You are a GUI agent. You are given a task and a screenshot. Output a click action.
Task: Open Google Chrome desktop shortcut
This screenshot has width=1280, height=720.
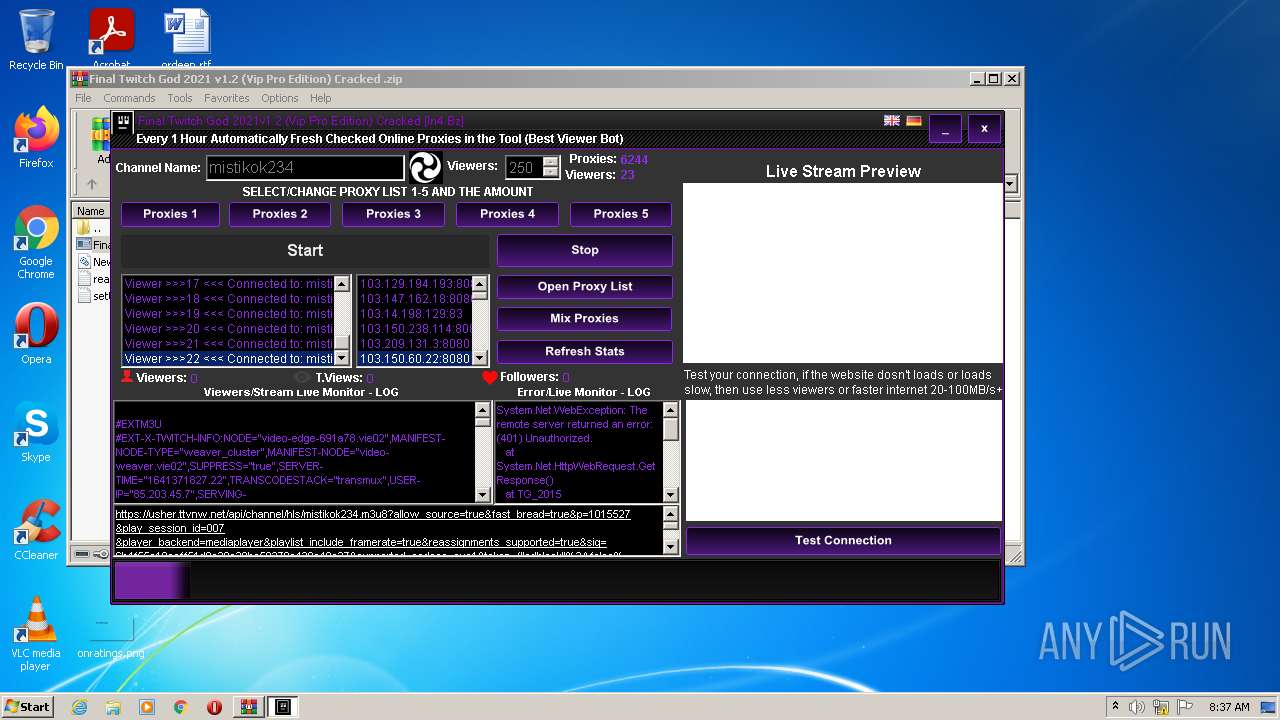pyautogui.click(x=36, y=243)
